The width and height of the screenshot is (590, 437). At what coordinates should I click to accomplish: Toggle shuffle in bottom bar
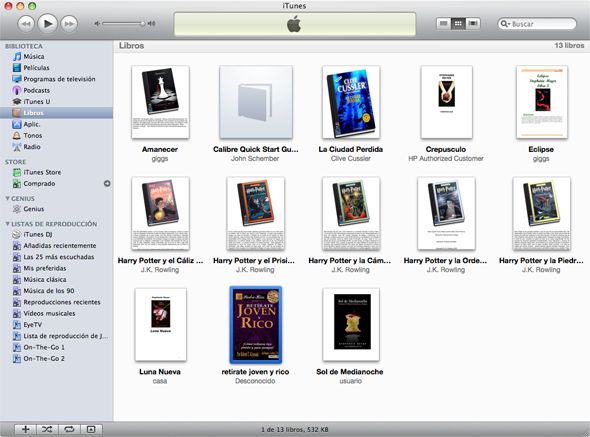point(47,429)
